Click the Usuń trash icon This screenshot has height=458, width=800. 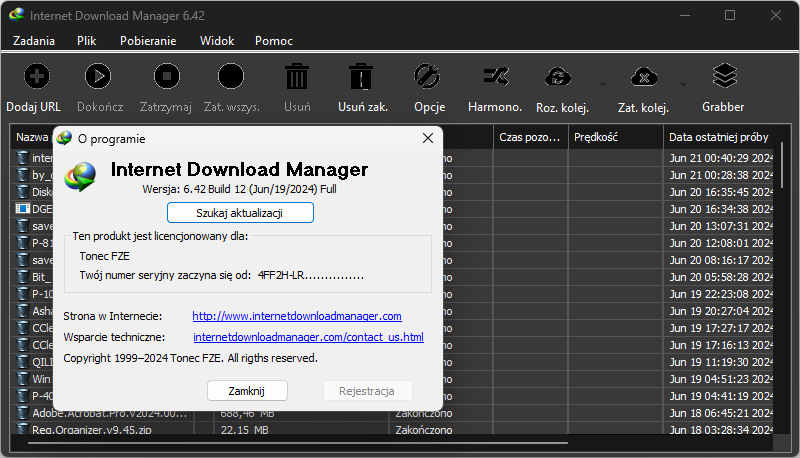(296, 77)
